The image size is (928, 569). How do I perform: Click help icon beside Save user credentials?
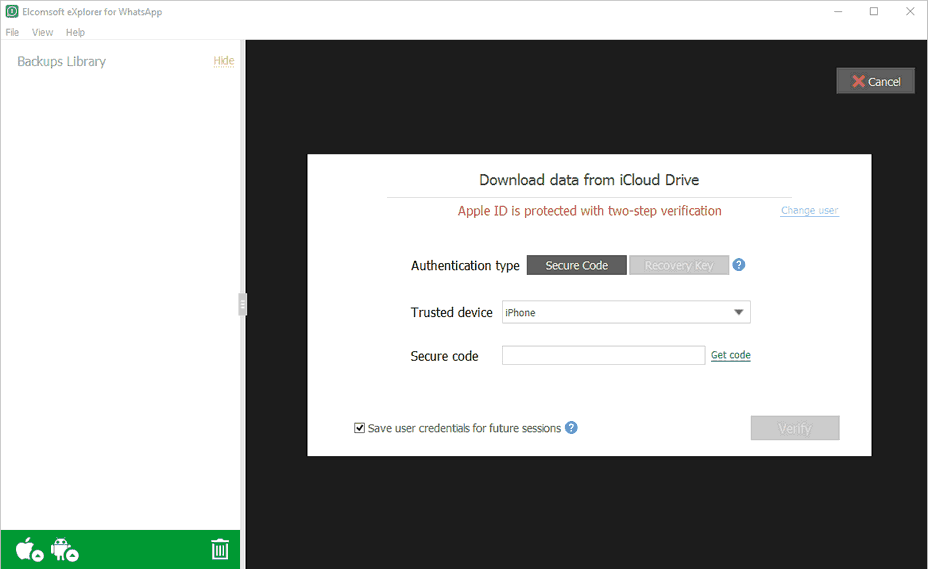coord(571,427)
